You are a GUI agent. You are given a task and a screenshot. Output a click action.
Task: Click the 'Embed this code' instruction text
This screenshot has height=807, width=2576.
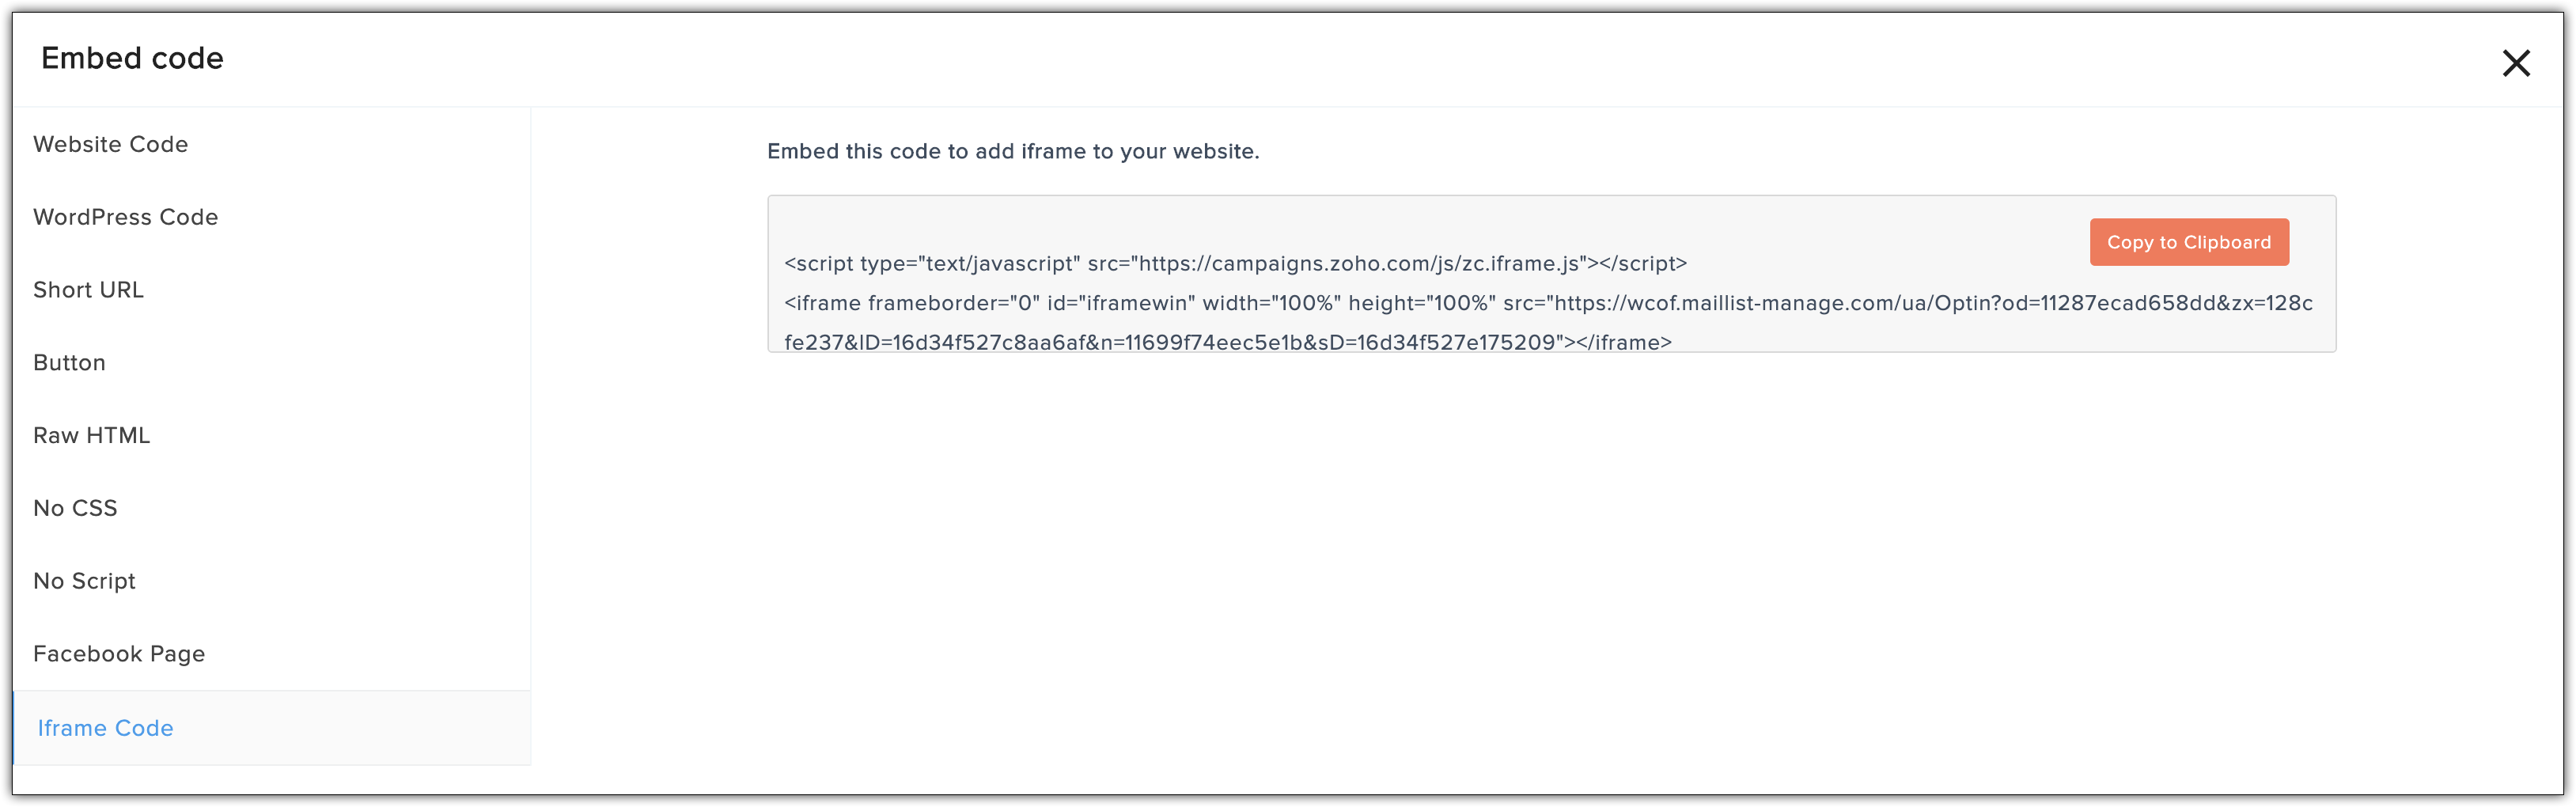(x=1013, y=152)
